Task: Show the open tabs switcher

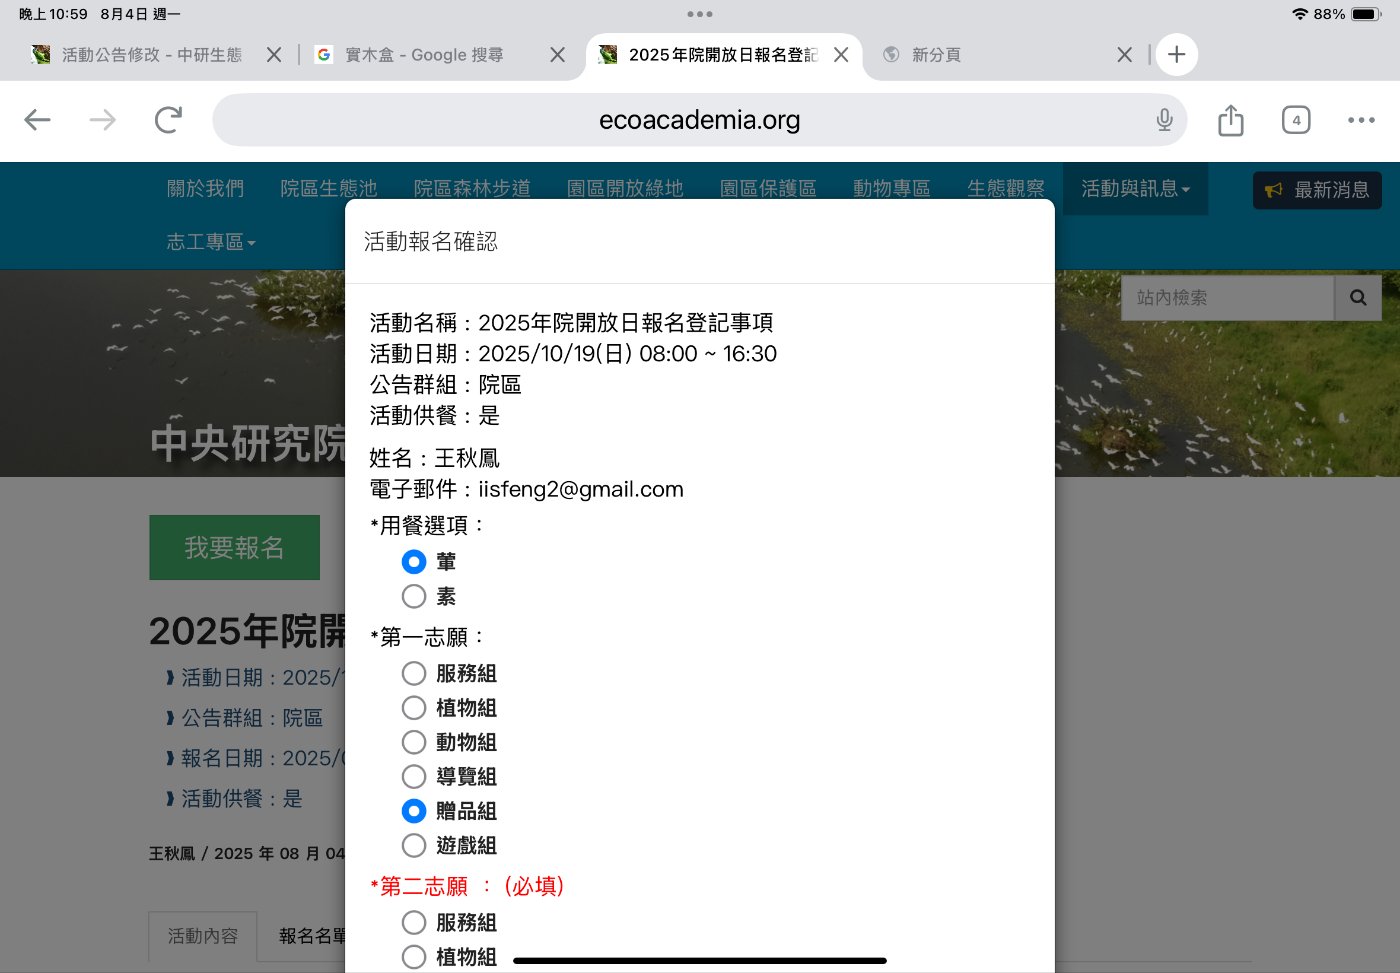Action: coord(1296,120)
